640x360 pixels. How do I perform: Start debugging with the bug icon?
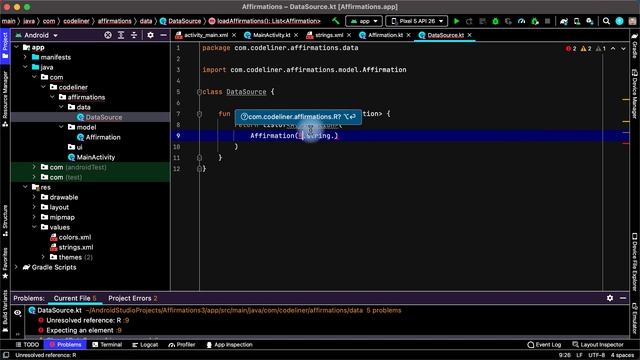tap(495, 21)
